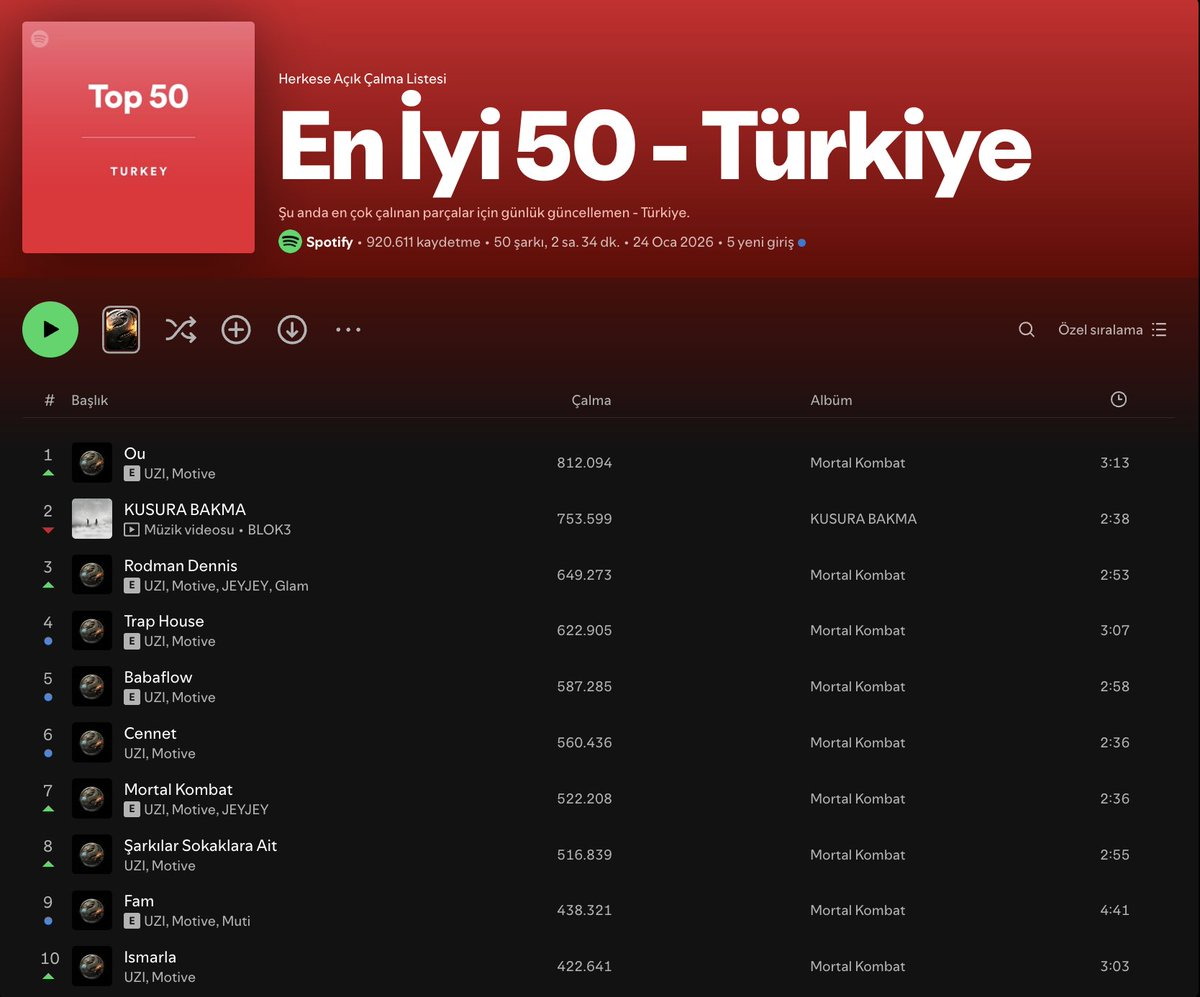
Task: Click the blue dot next to 5 yeni giriş
Action: 802,243
